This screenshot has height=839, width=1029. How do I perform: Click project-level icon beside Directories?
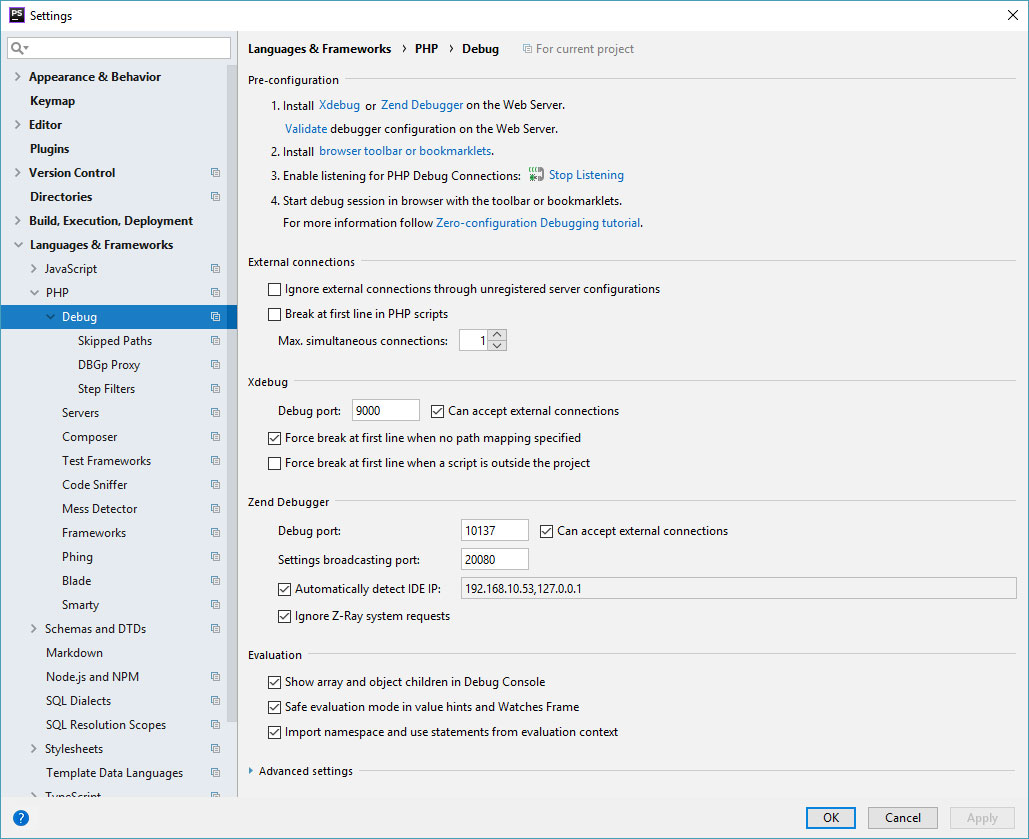pyautogui.click(x=215, y=196)
